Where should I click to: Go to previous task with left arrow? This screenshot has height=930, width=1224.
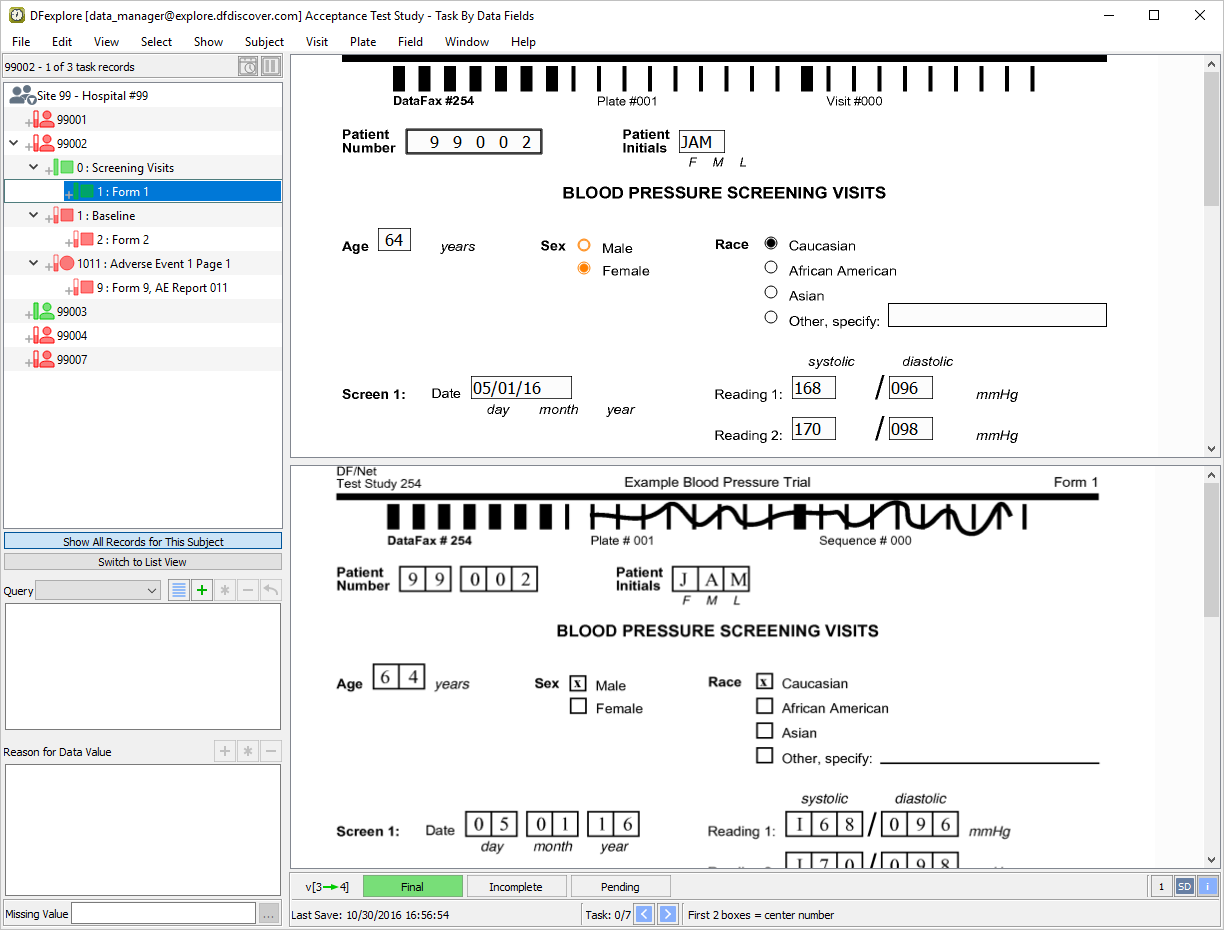(645, 914)
